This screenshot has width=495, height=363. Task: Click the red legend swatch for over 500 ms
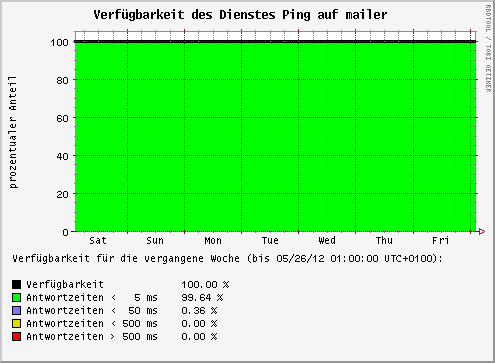point(16,336)
